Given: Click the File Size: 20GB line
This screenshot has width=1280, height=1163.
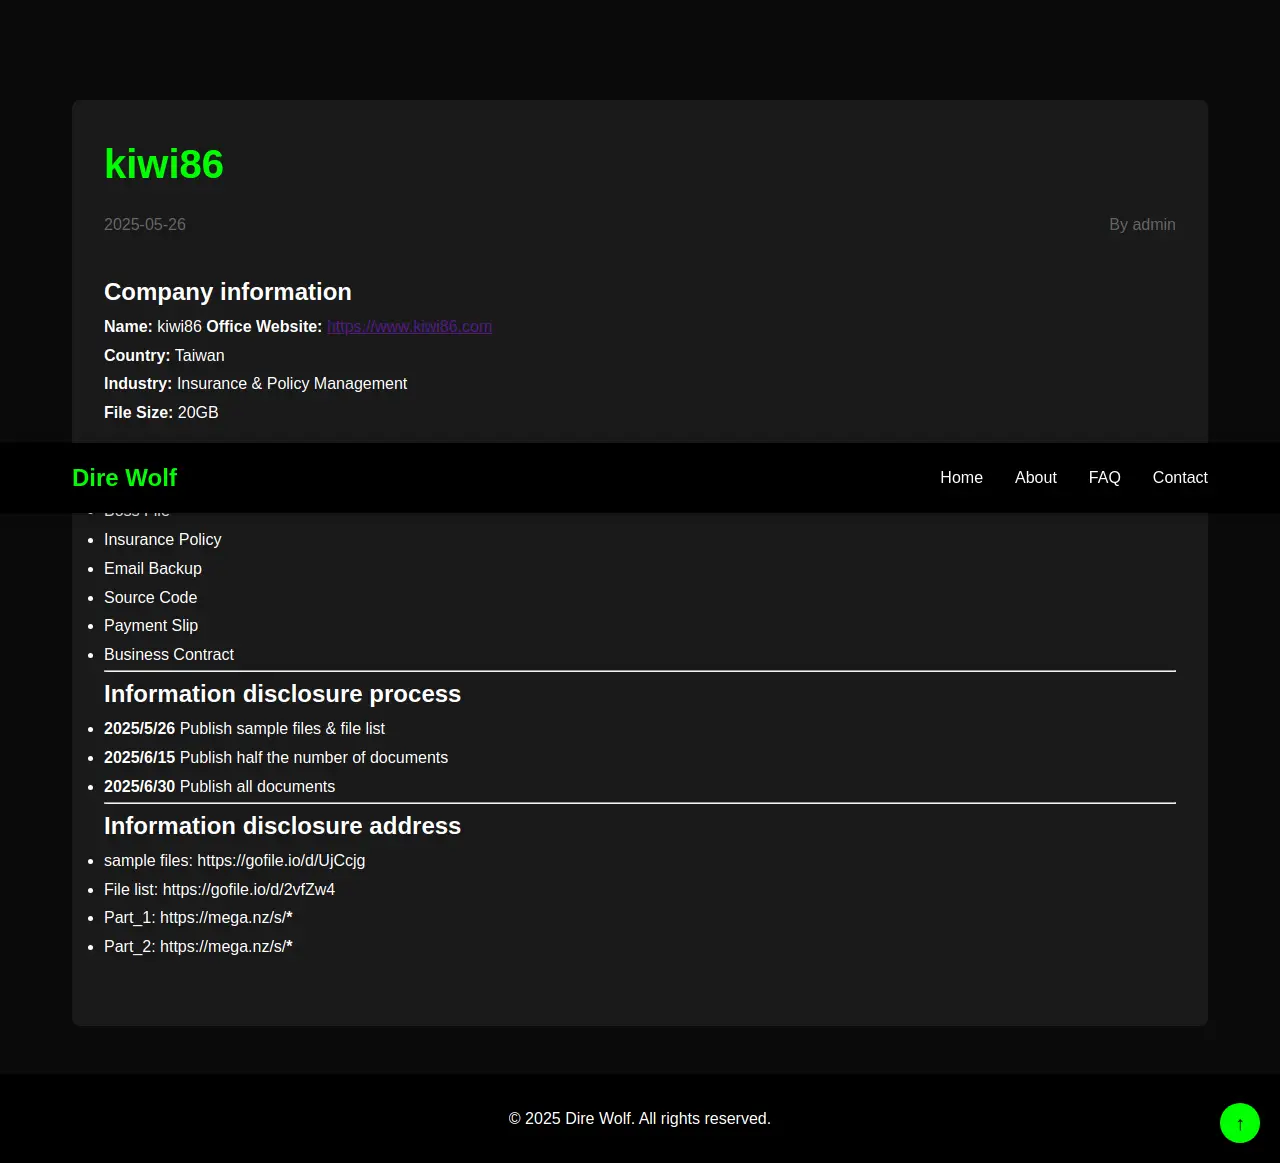Looking at the screenshot, I should coord(161,413).
